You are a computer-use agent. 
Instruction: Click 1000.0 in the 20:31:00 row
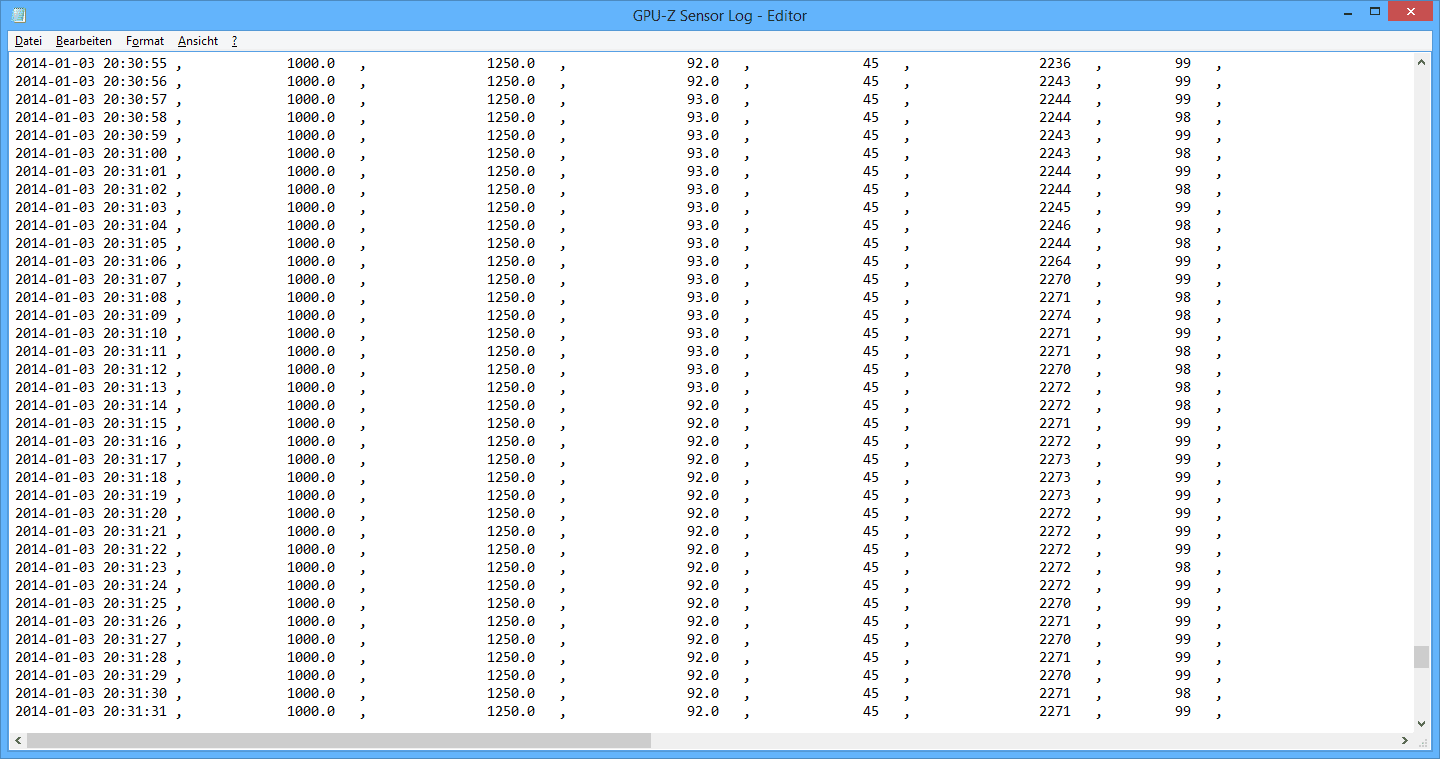pyautogui.click(x=311, y=153)
